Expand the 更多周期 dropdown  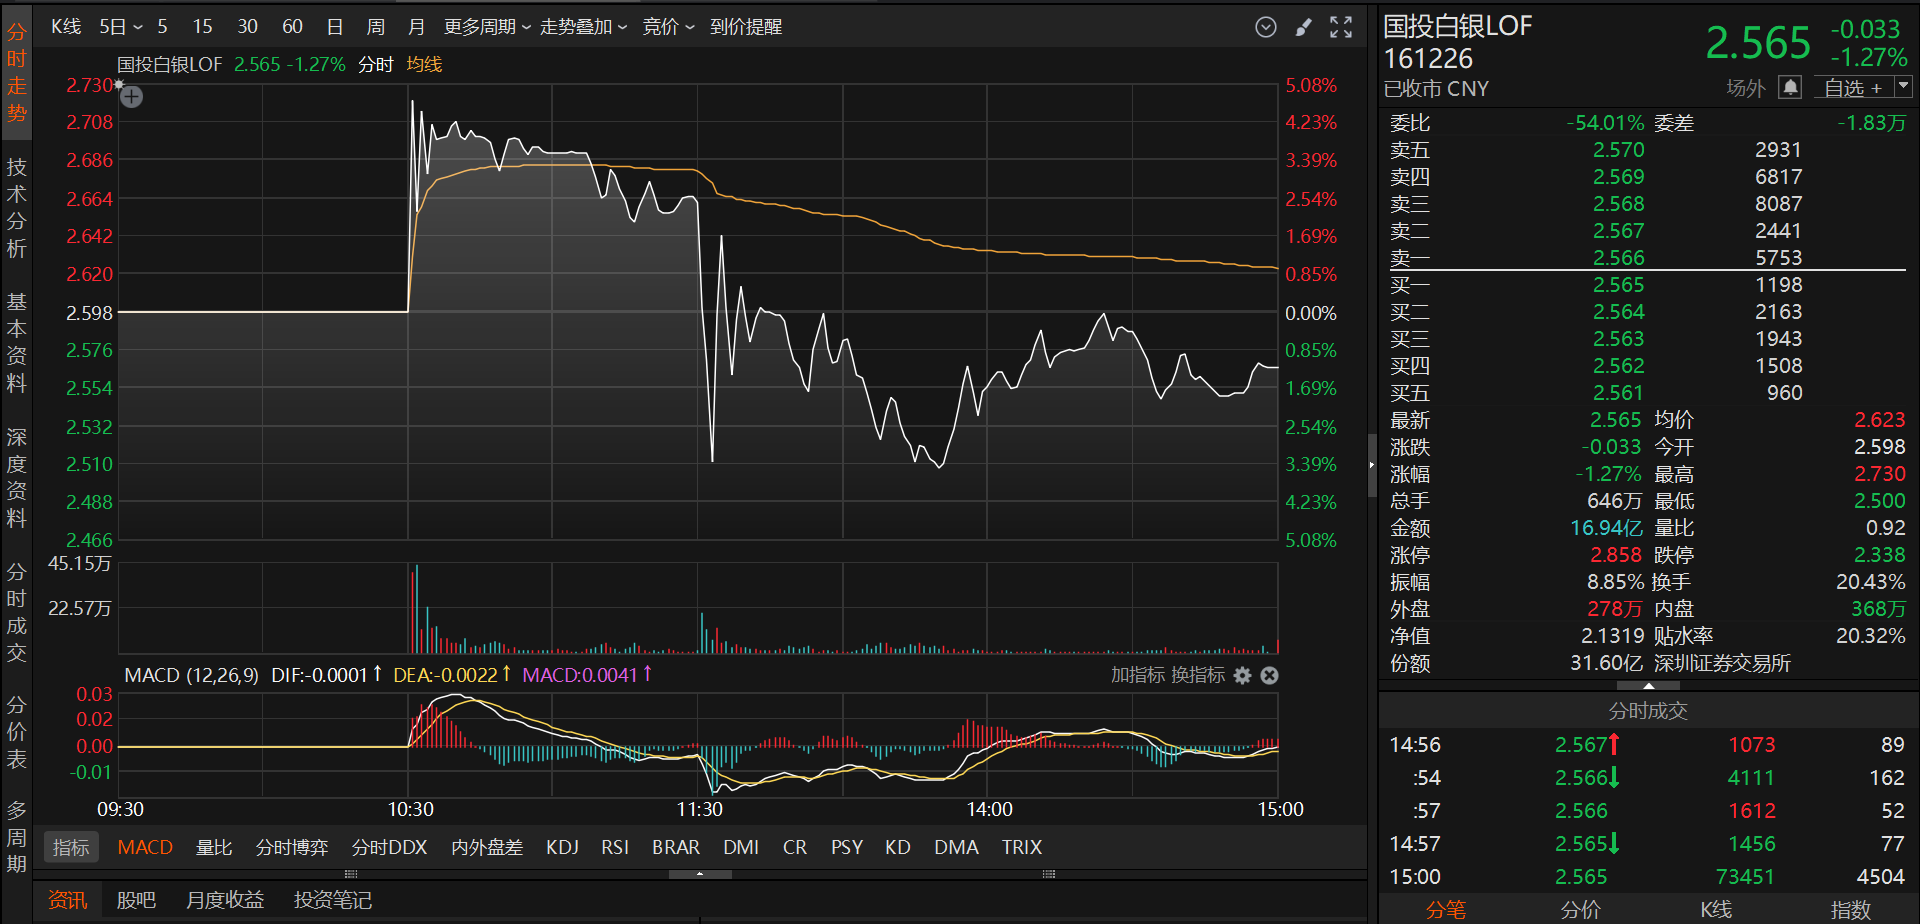[487, 27]
